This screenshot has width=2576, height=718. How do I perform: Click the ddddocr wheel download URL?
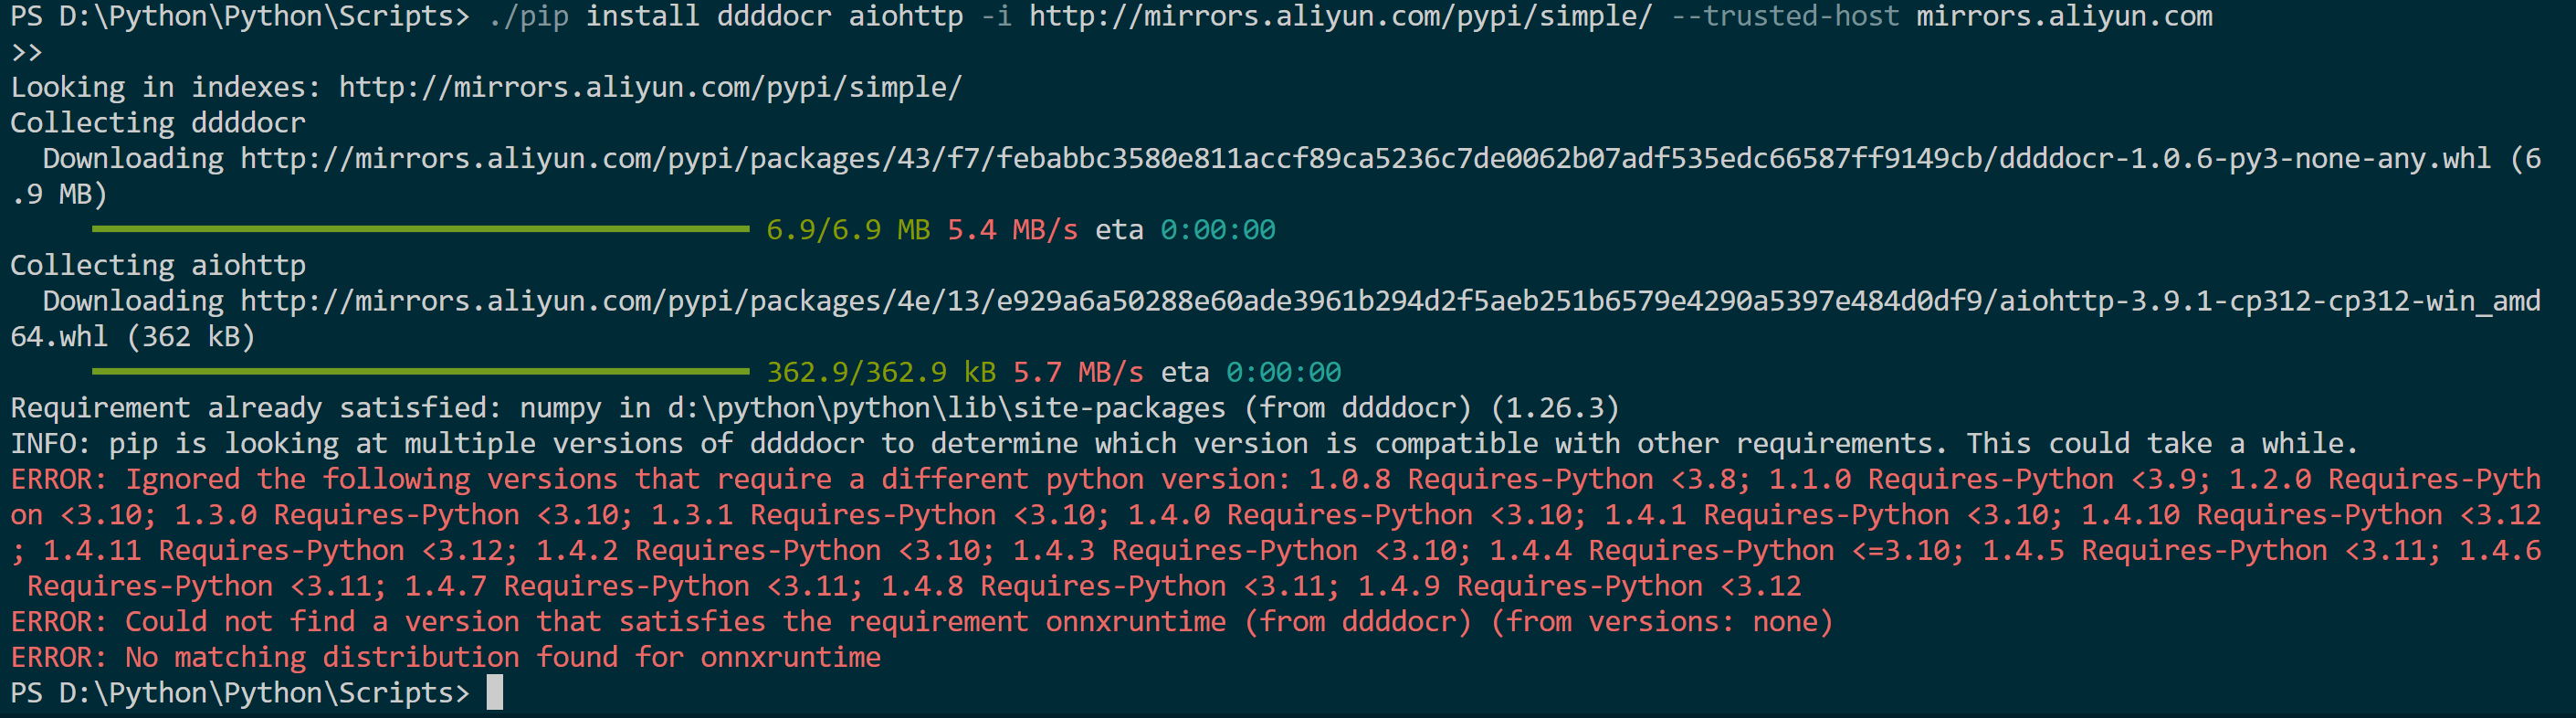pyautogui.click(x=1365, y=159)
